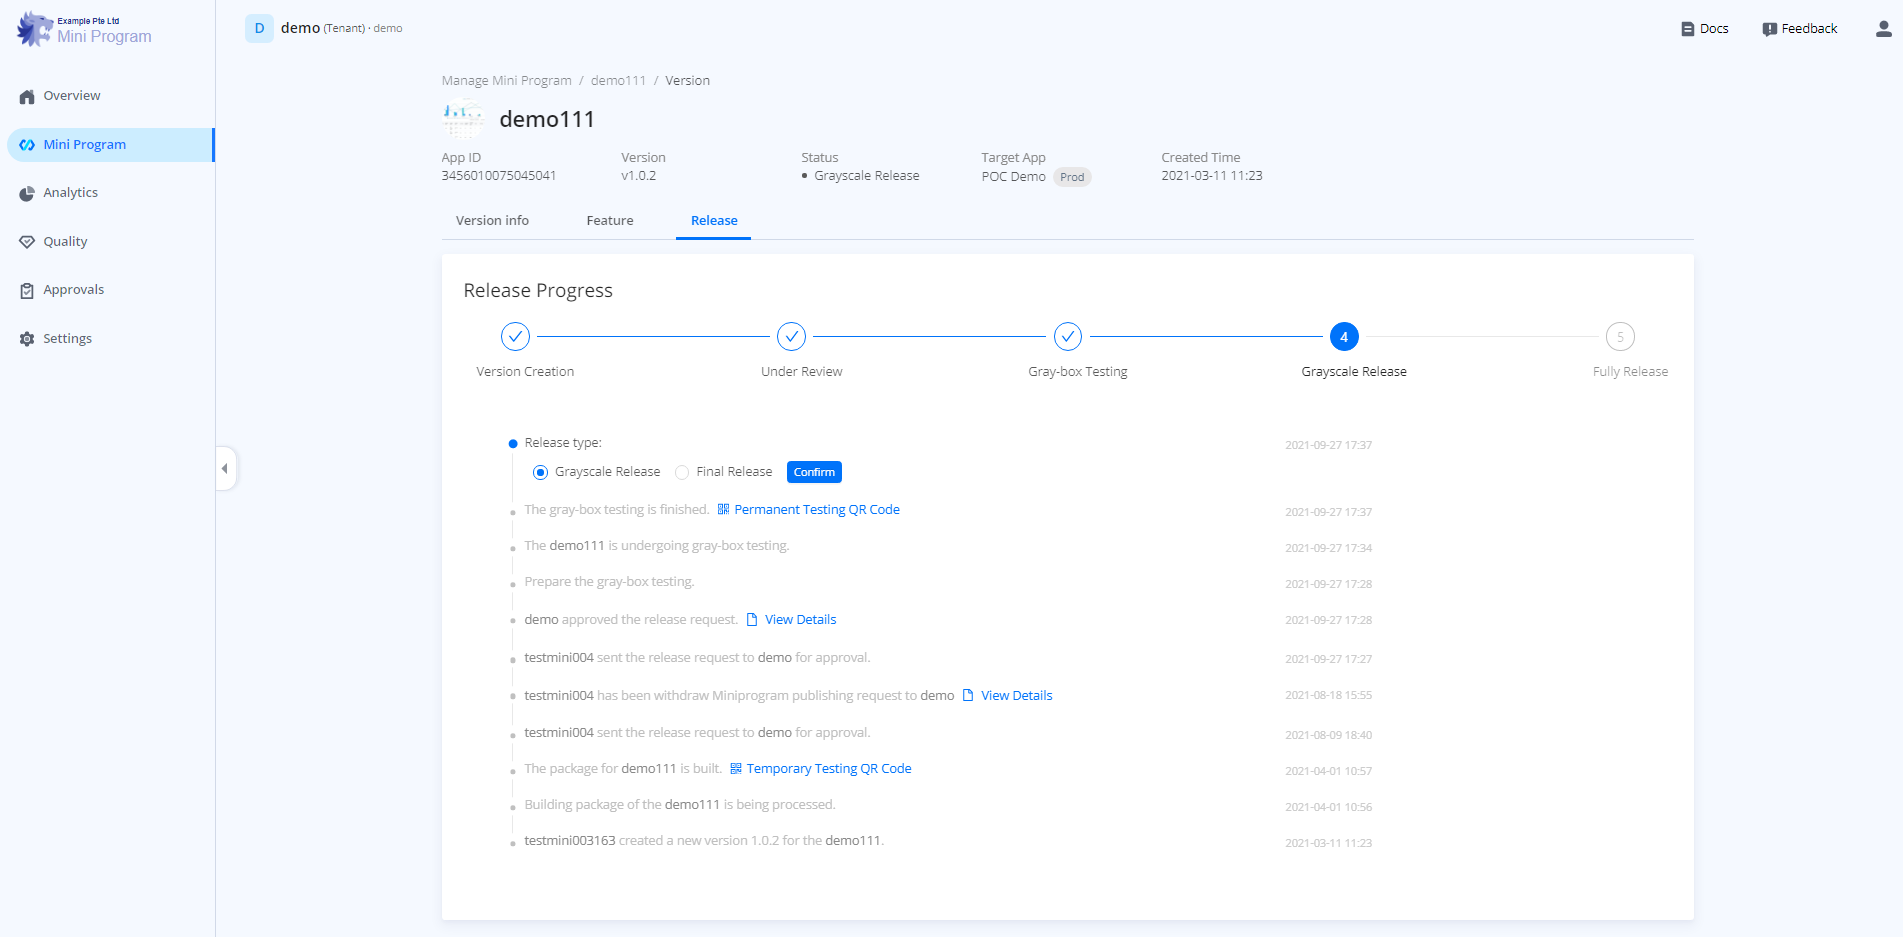Select the Final Release radio option
Screen dimensions: 1903x937
[682, 472]
